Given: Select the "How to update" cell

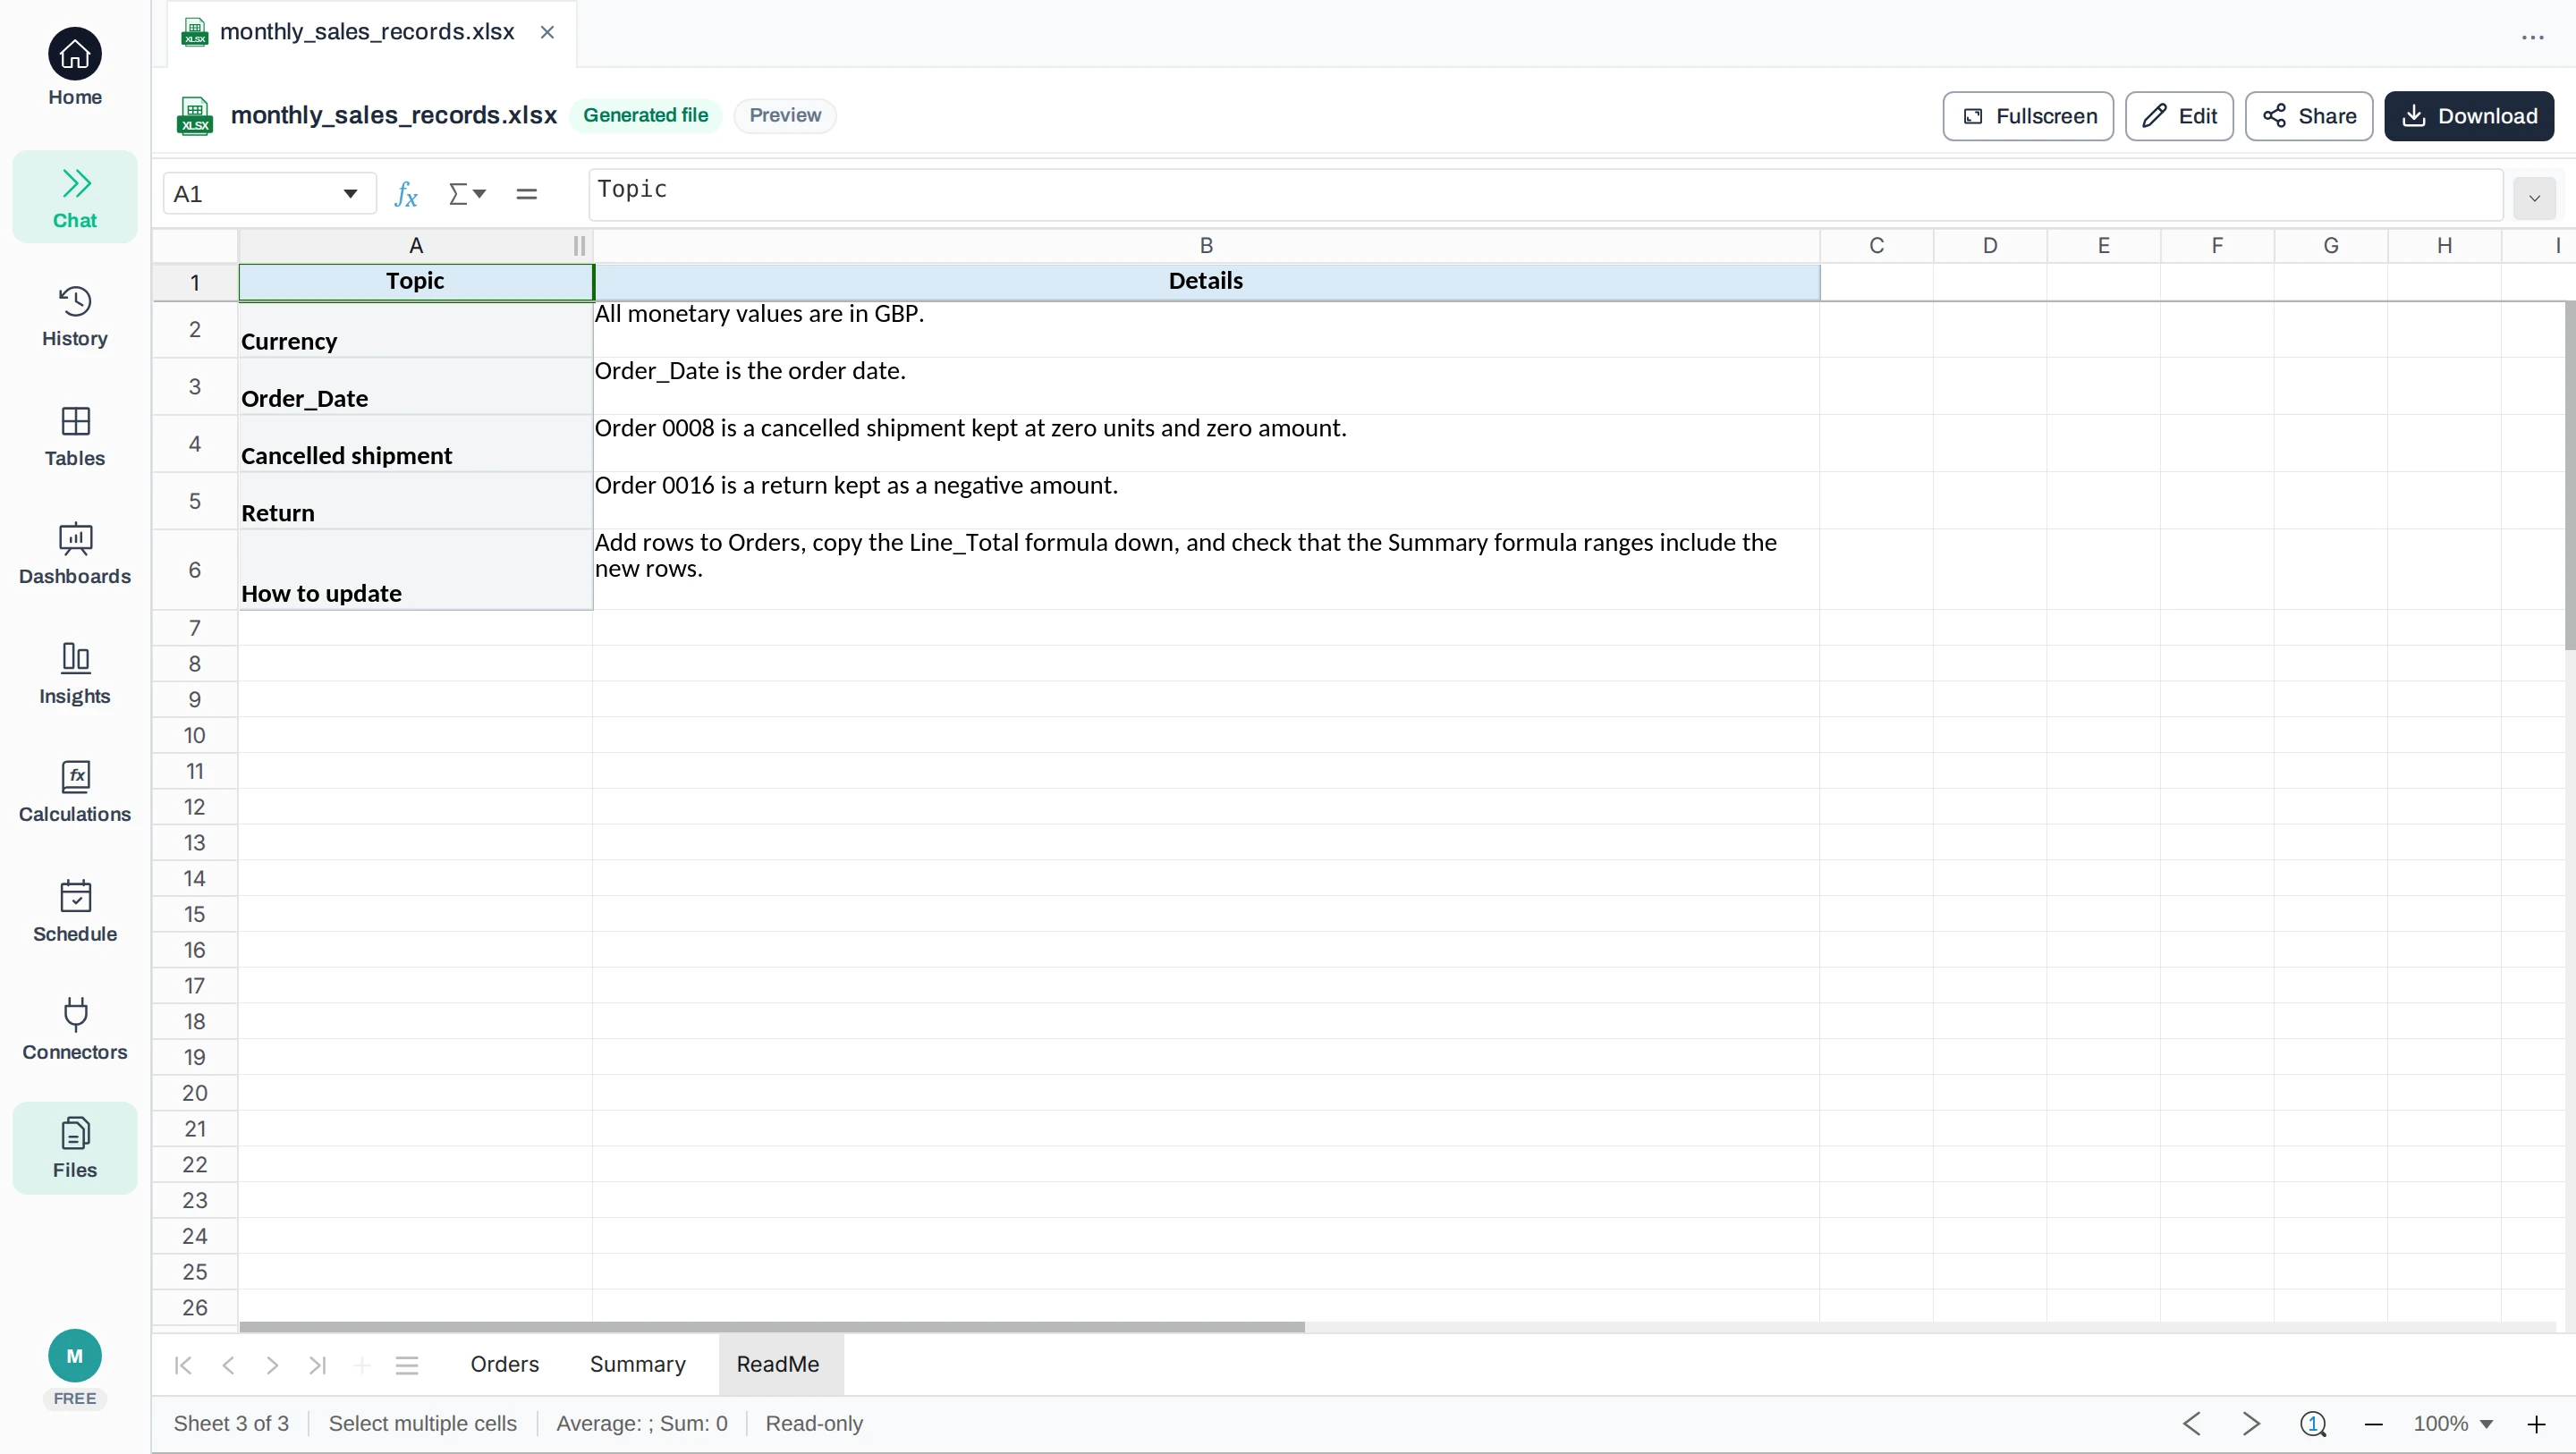Looking at the screenshot, I should (416, 570).
